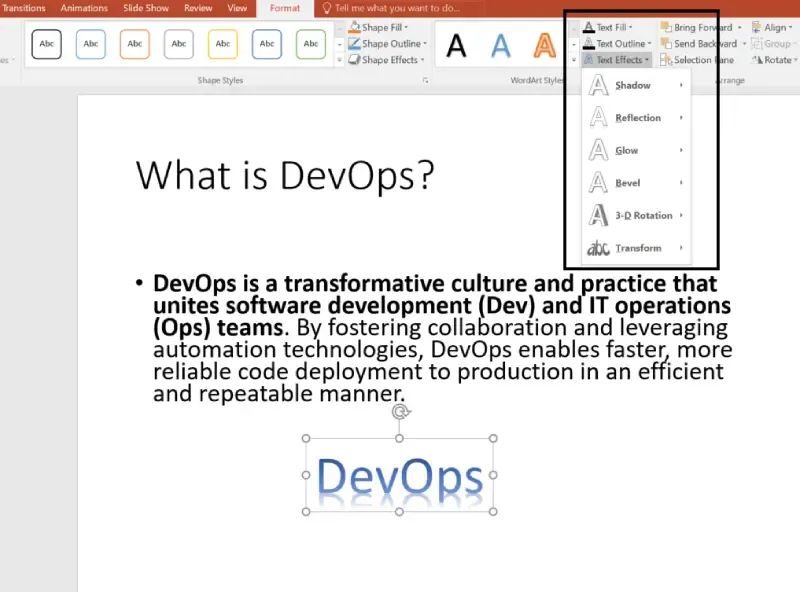Open the Reflection text effect submenu
Viewport: 800px width, 592px height.
tap(636, 118)
